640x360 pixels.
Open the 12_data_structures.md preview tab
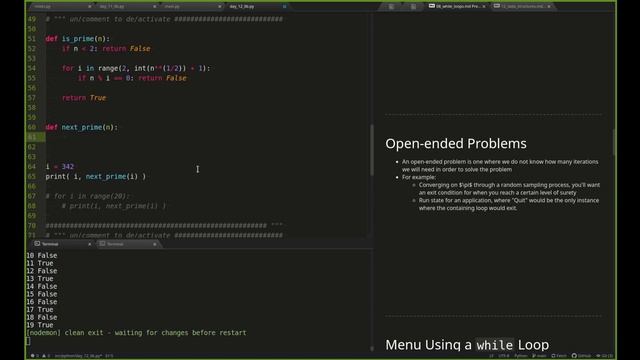point(522,7)
